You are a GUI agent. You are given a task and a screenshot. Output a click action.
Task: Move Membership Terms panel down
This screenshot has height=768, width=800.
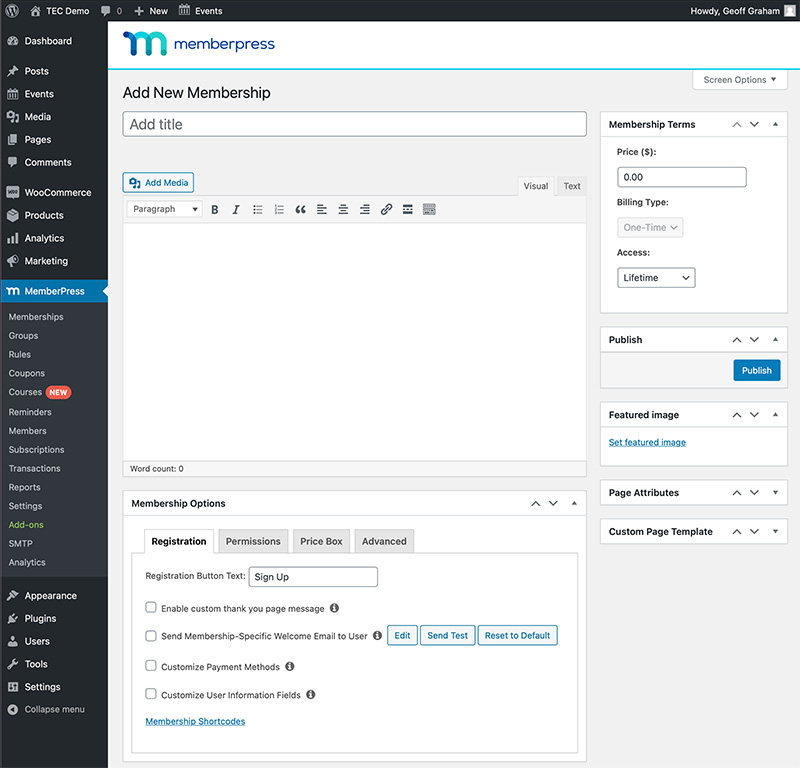coord(755,125)
